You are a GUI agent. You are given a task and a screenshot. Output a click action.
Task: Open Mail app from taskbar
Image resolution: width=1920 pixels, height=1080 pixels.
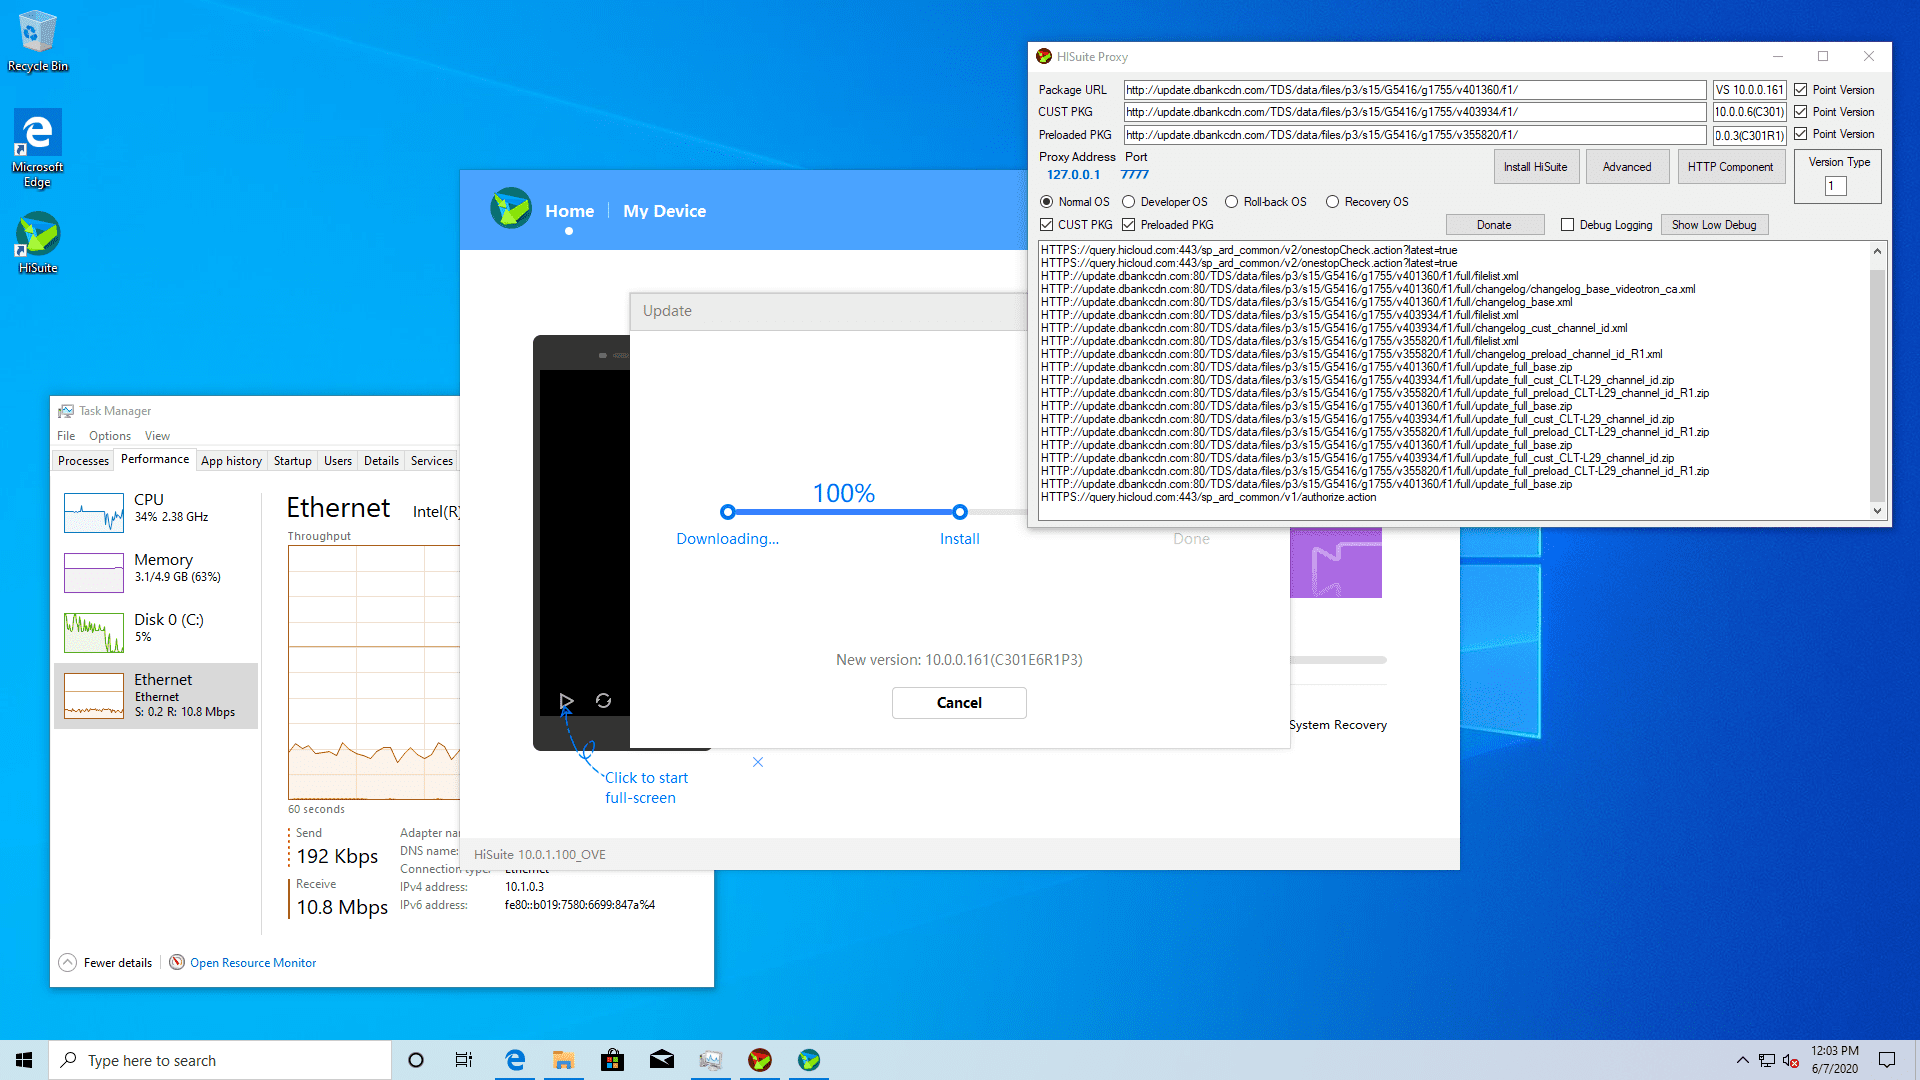click(x=662, y=1060)
